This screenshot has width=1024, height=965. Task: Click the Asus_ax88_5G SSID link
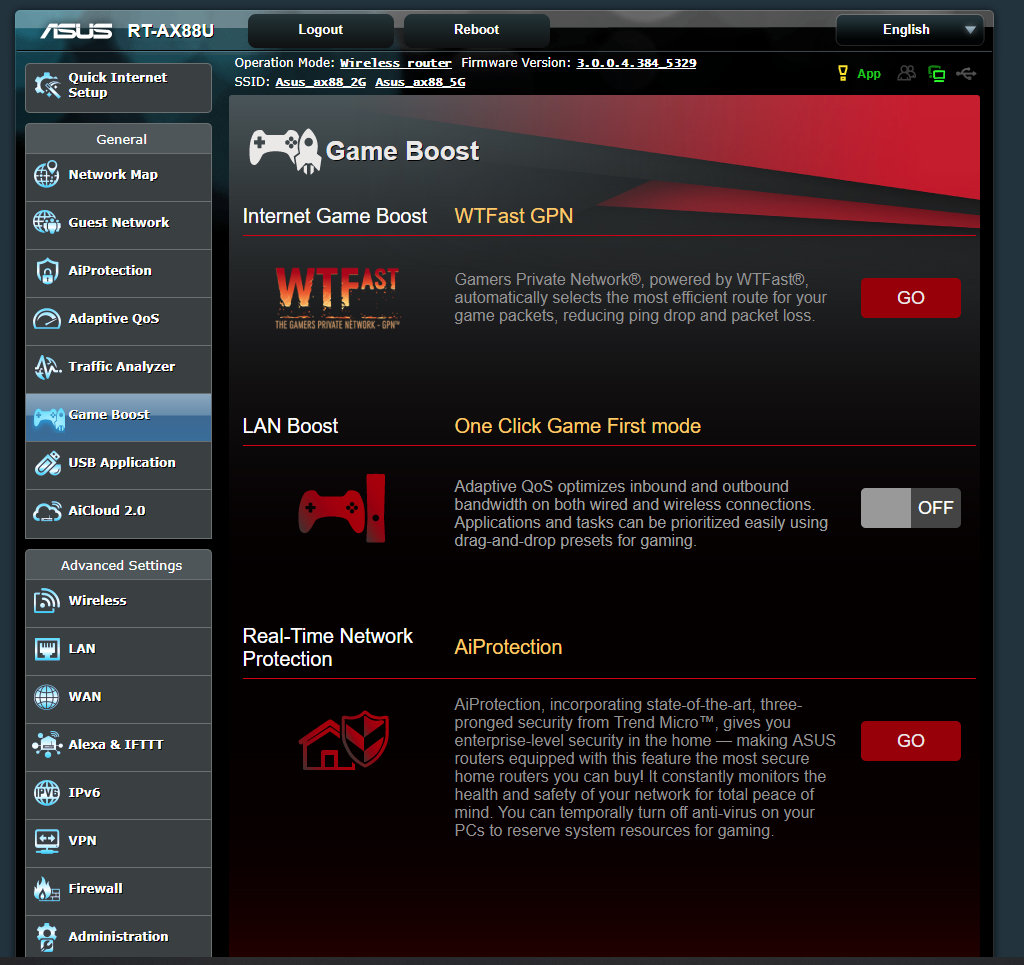[x=420, y=82]
